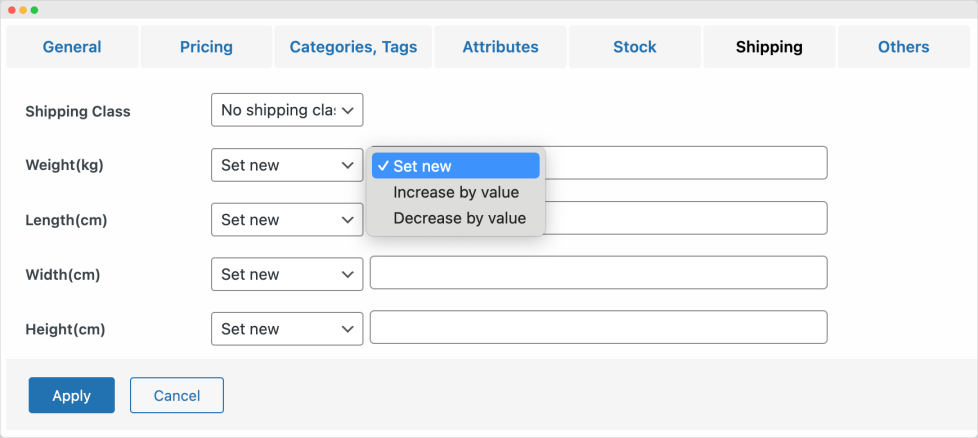Switch to the General tab
Viewport: 978px width, 438px height.
pyautogui.click(x=72, y=47)
